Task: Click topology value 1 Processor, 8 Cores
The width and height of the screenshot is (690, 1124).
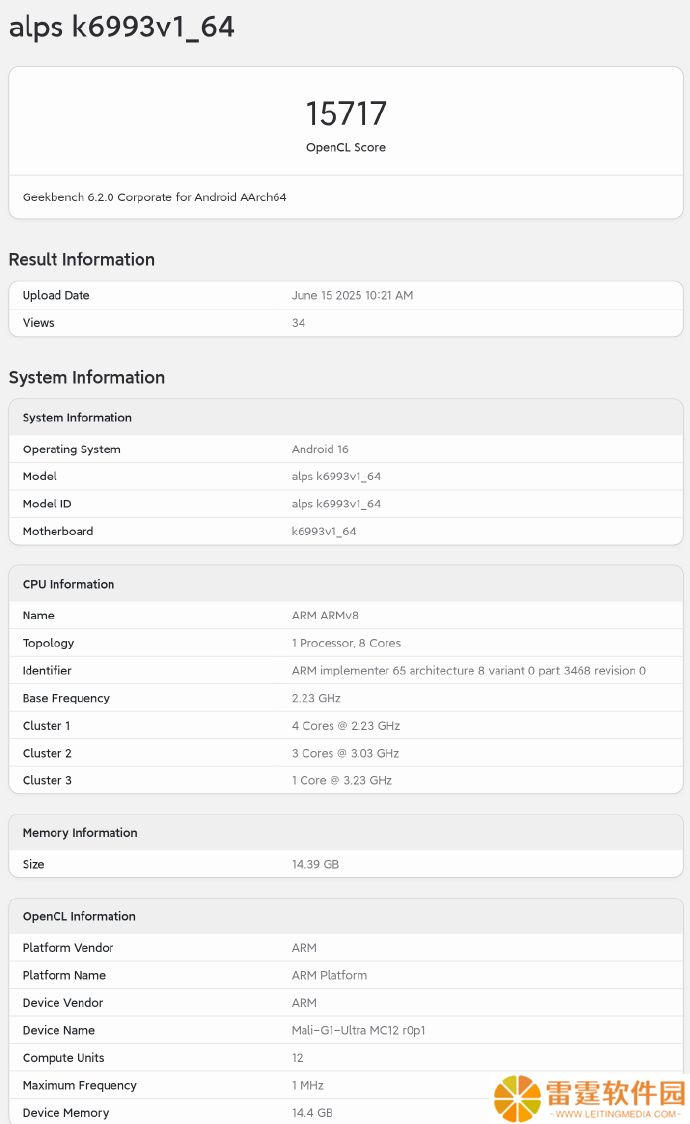Action: (x=346, y=643)
